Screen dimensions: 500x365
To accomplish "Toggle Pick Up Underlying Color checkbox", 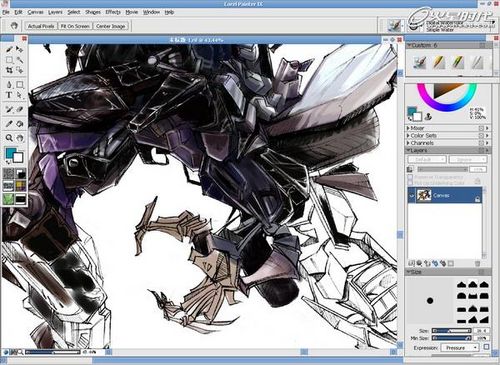I will click(x=410, y=183).
